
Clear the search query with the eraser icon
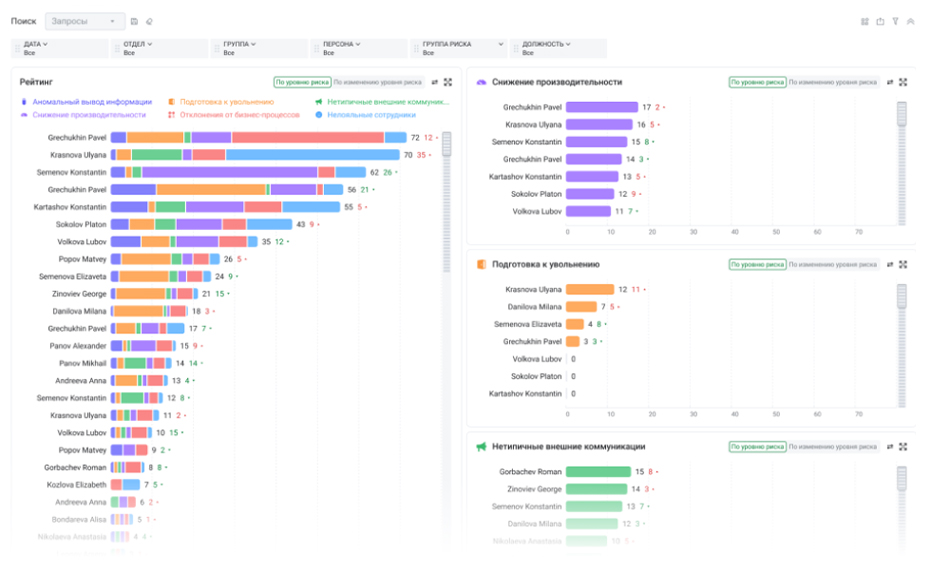click(149, 21)
